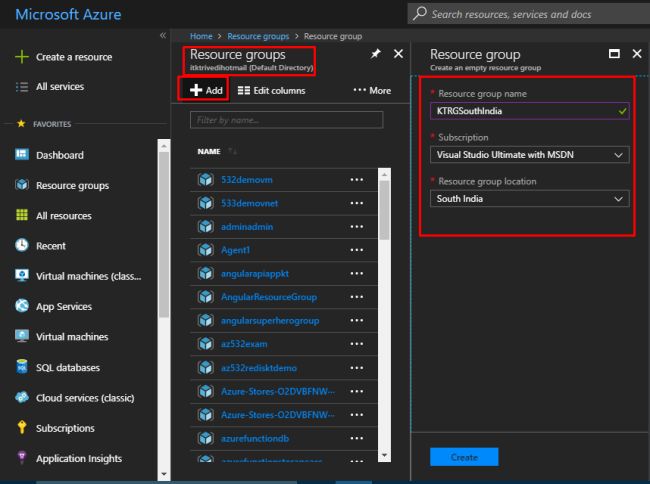Maximize the Resource group blade
Screen dimensions: 650x484
pos(614,54)
